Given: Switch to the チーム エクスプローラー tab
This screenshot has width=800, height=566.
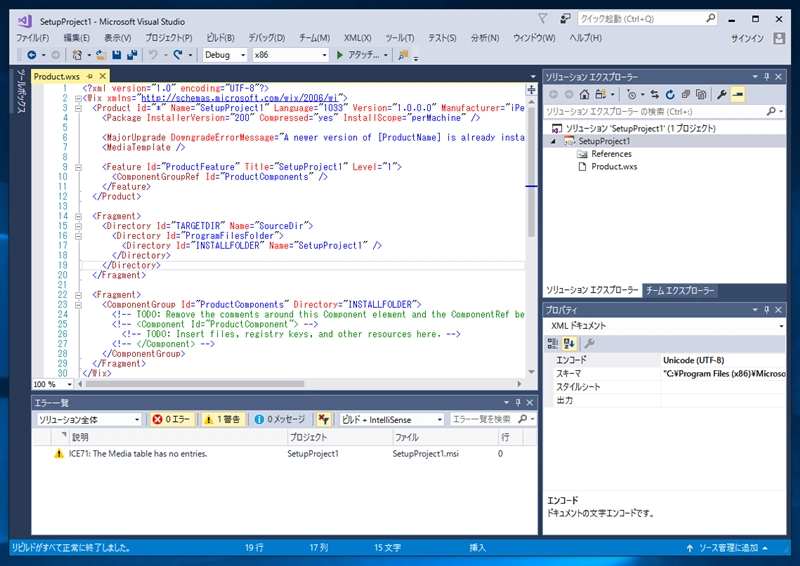Looking at the screenshot, I should pos(680,290).
